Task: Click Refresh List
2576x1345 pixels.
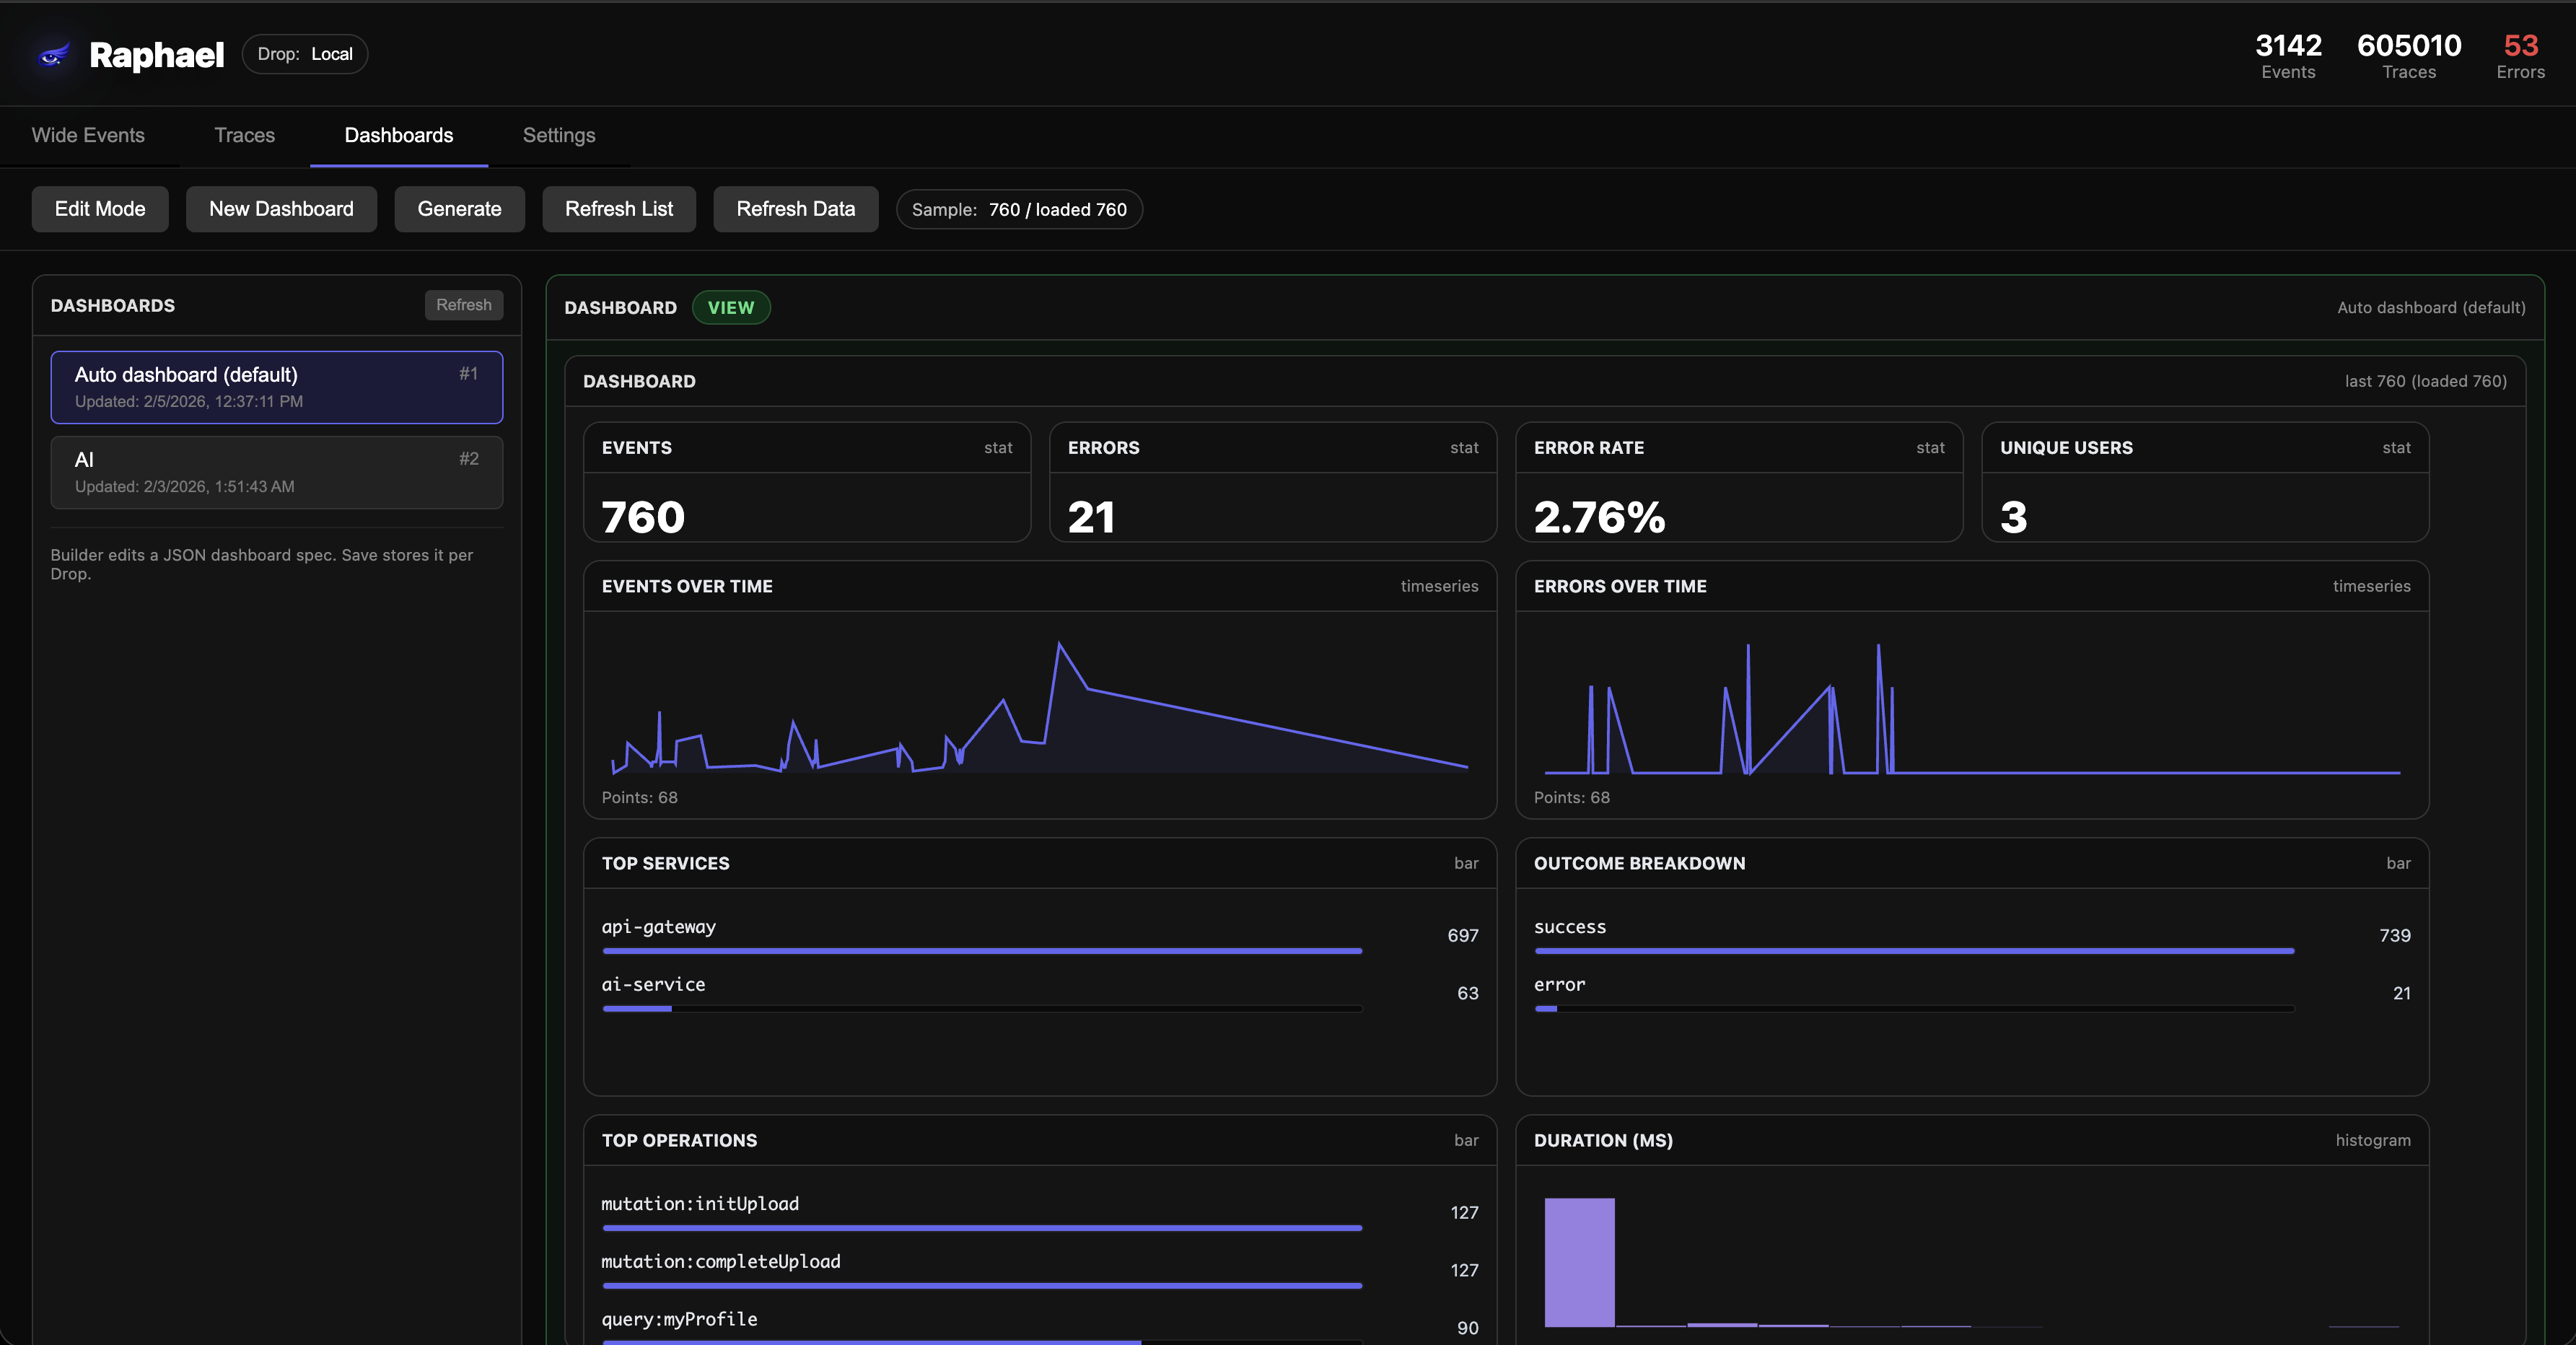Action: coord(618,209)
